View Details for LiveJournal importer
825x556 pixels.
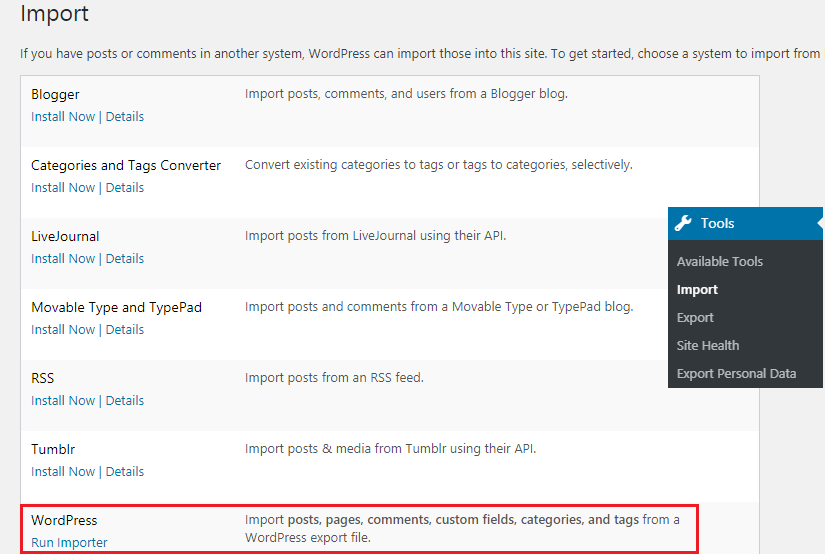[x=125, y=259]
